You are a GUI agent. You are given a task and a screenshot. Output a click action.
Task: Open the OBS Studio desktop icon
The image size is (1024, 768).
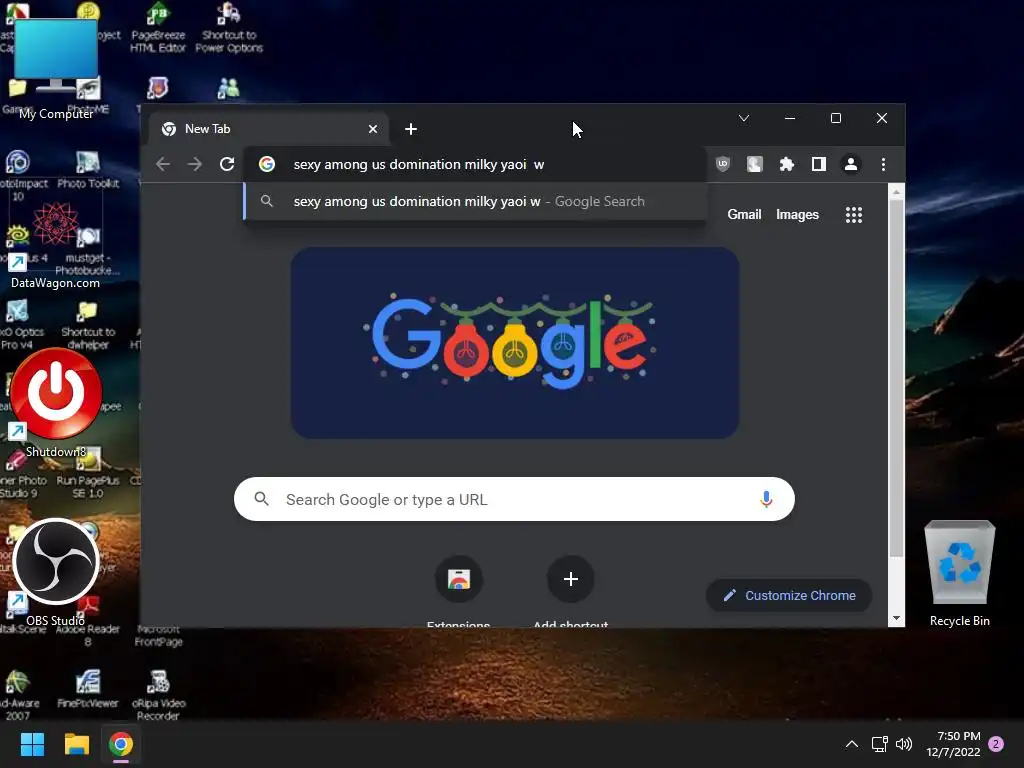tap(56, 572)
